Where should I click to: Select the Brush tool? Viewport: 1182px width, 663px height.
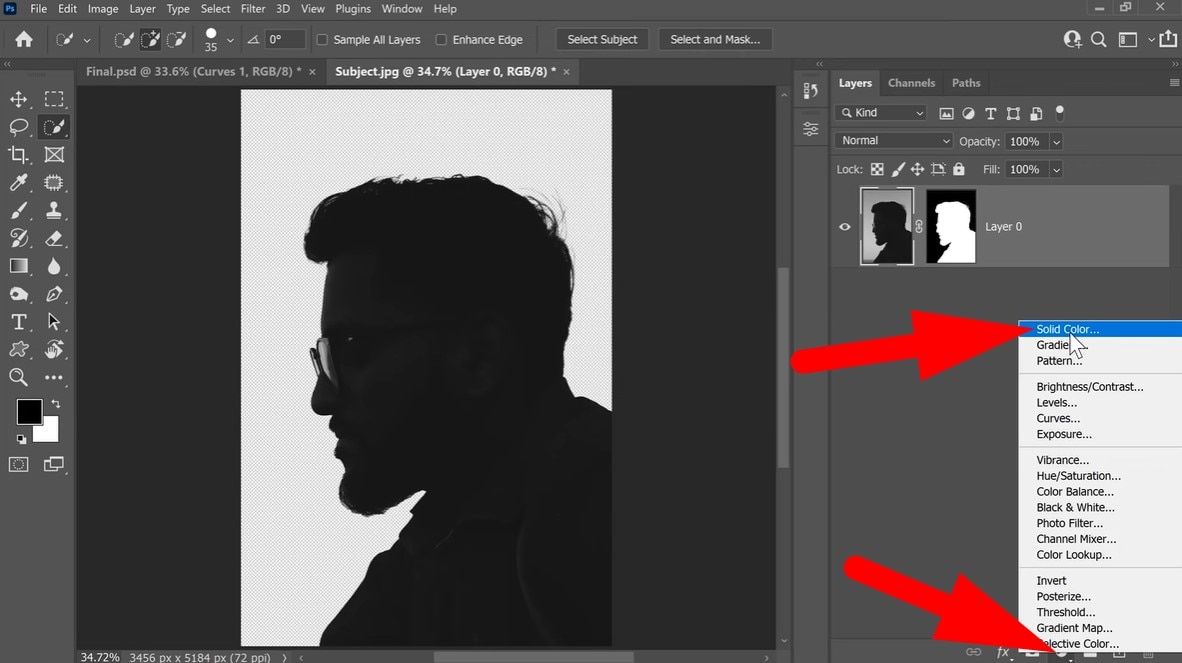point(18,210)
